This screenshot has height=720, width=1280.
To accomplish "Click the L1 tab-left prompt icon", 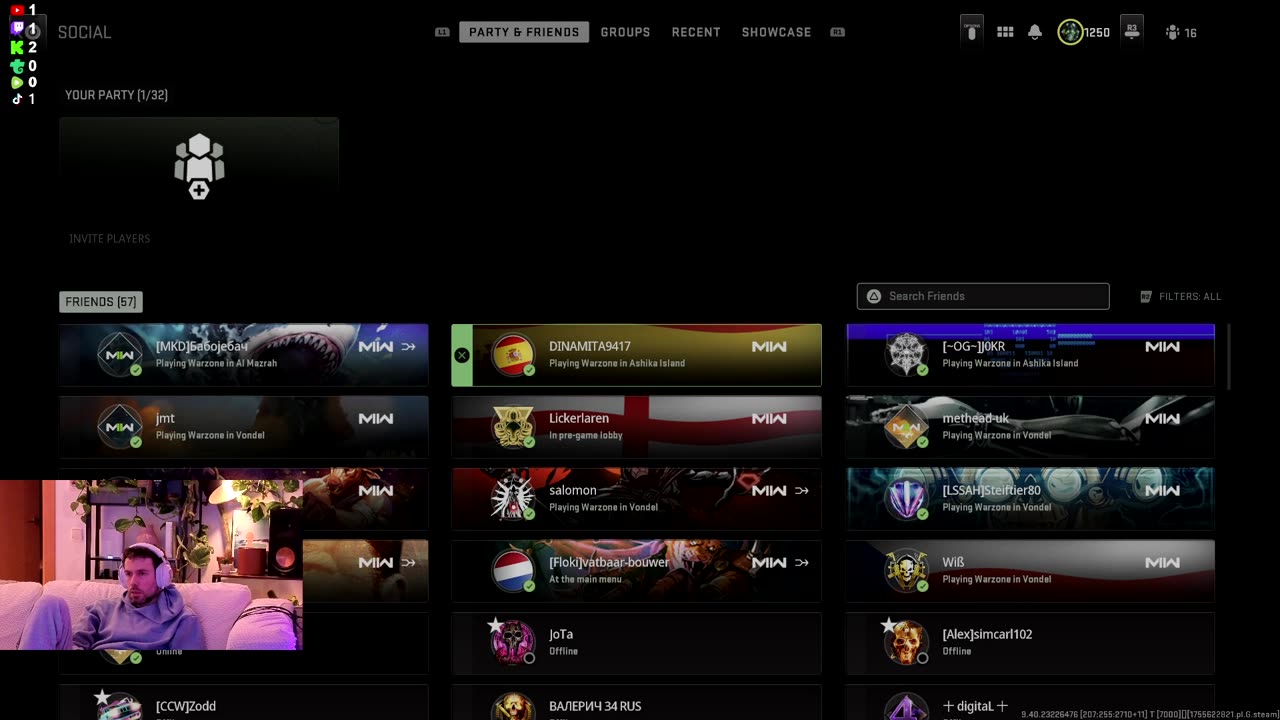I will [442, 32].
